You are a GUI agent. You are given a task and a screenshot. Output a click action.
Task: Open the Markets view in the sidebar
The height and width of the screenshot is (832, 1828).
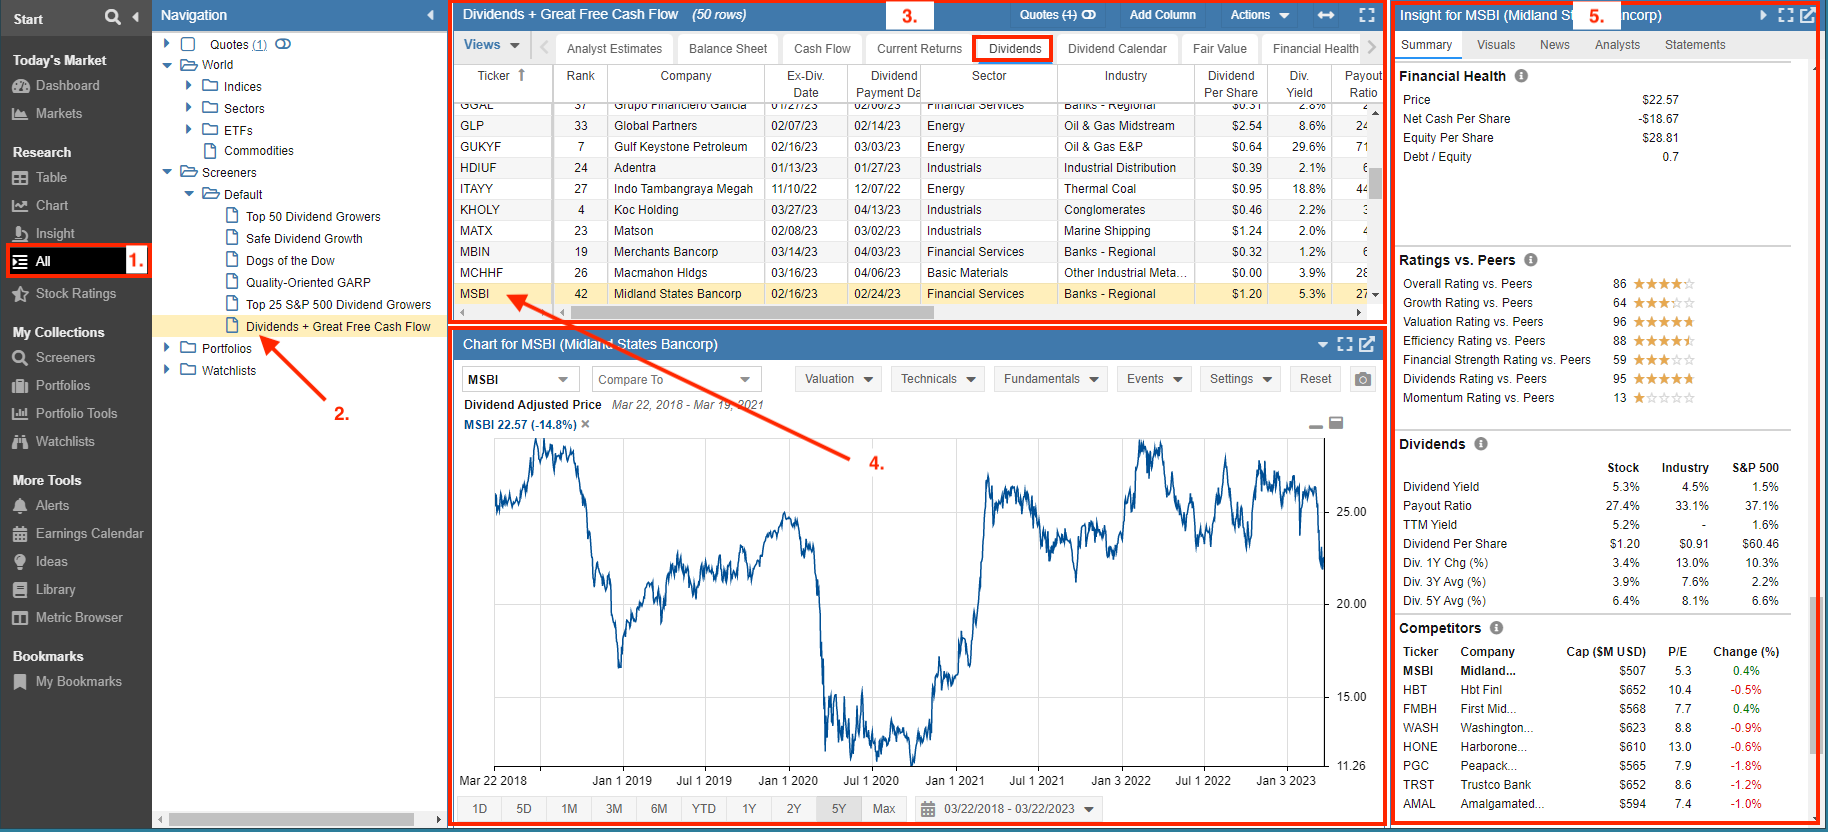coord(58,114)
